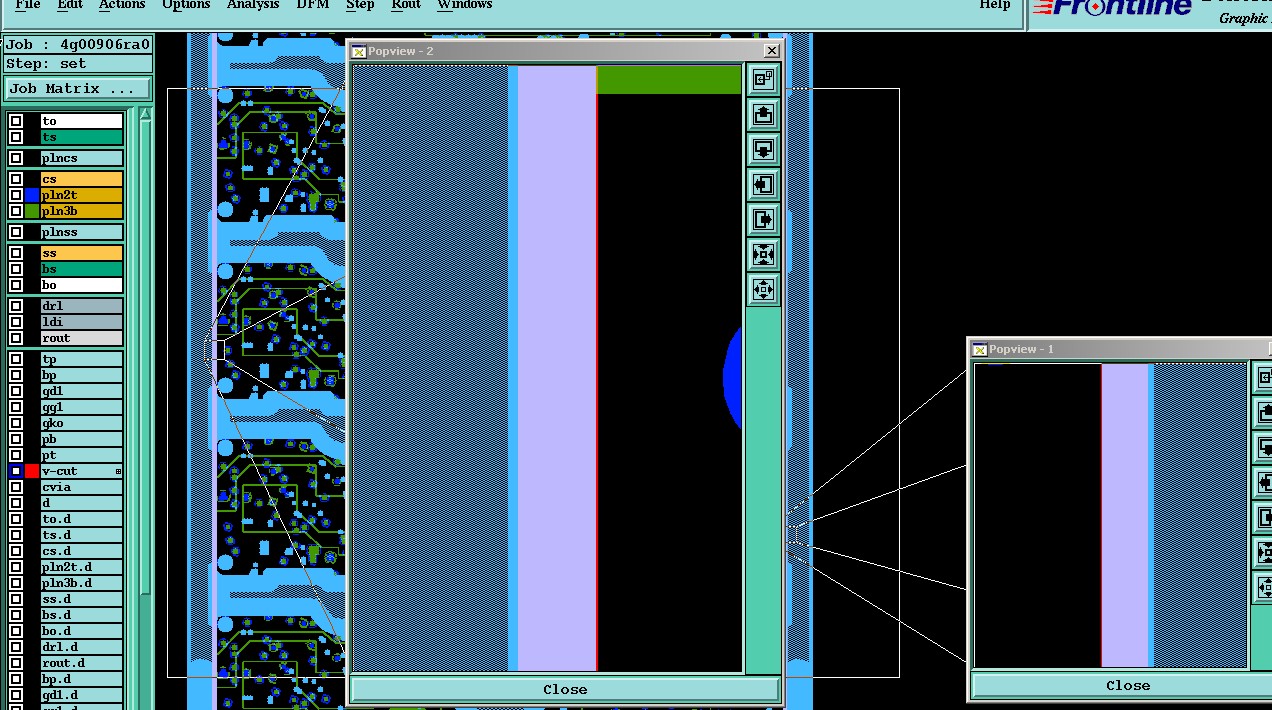
Task: Pan down in Popview 1
Action: point(1264,447)
